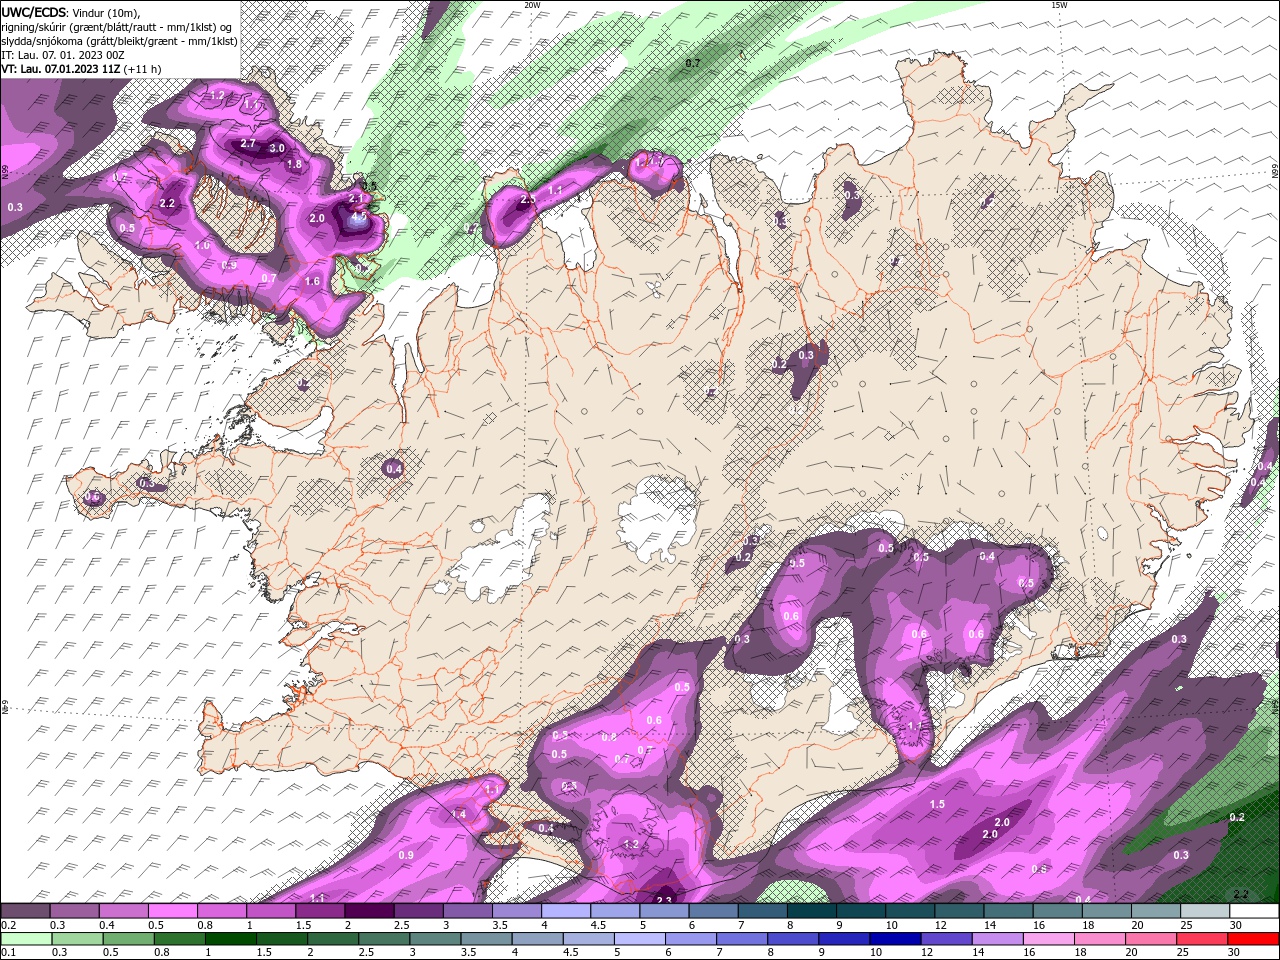The image size is (1280, 960).
Task: Click light lavender swatch labeled 4, snow scale
Action: (x=566, y=911)
